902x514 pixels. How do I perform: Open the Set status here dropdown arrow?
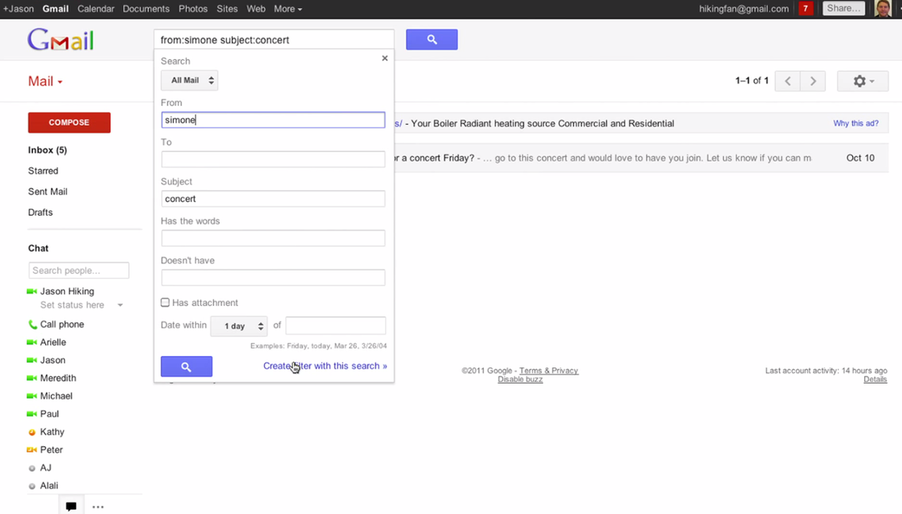pos(120,305)
